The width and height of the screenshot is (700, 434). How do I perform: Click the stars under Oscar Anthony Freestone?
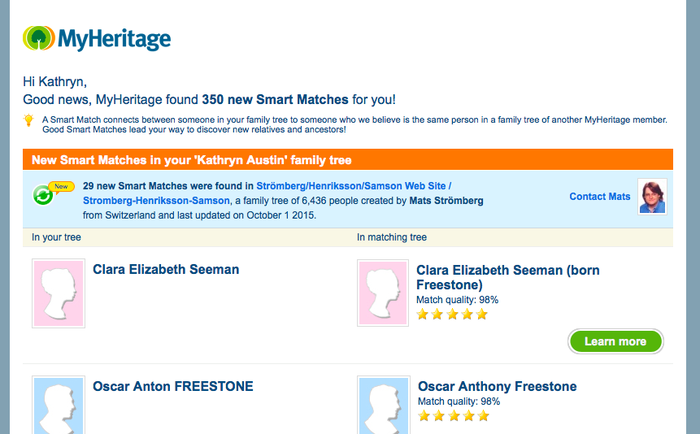tap(454, 416)
